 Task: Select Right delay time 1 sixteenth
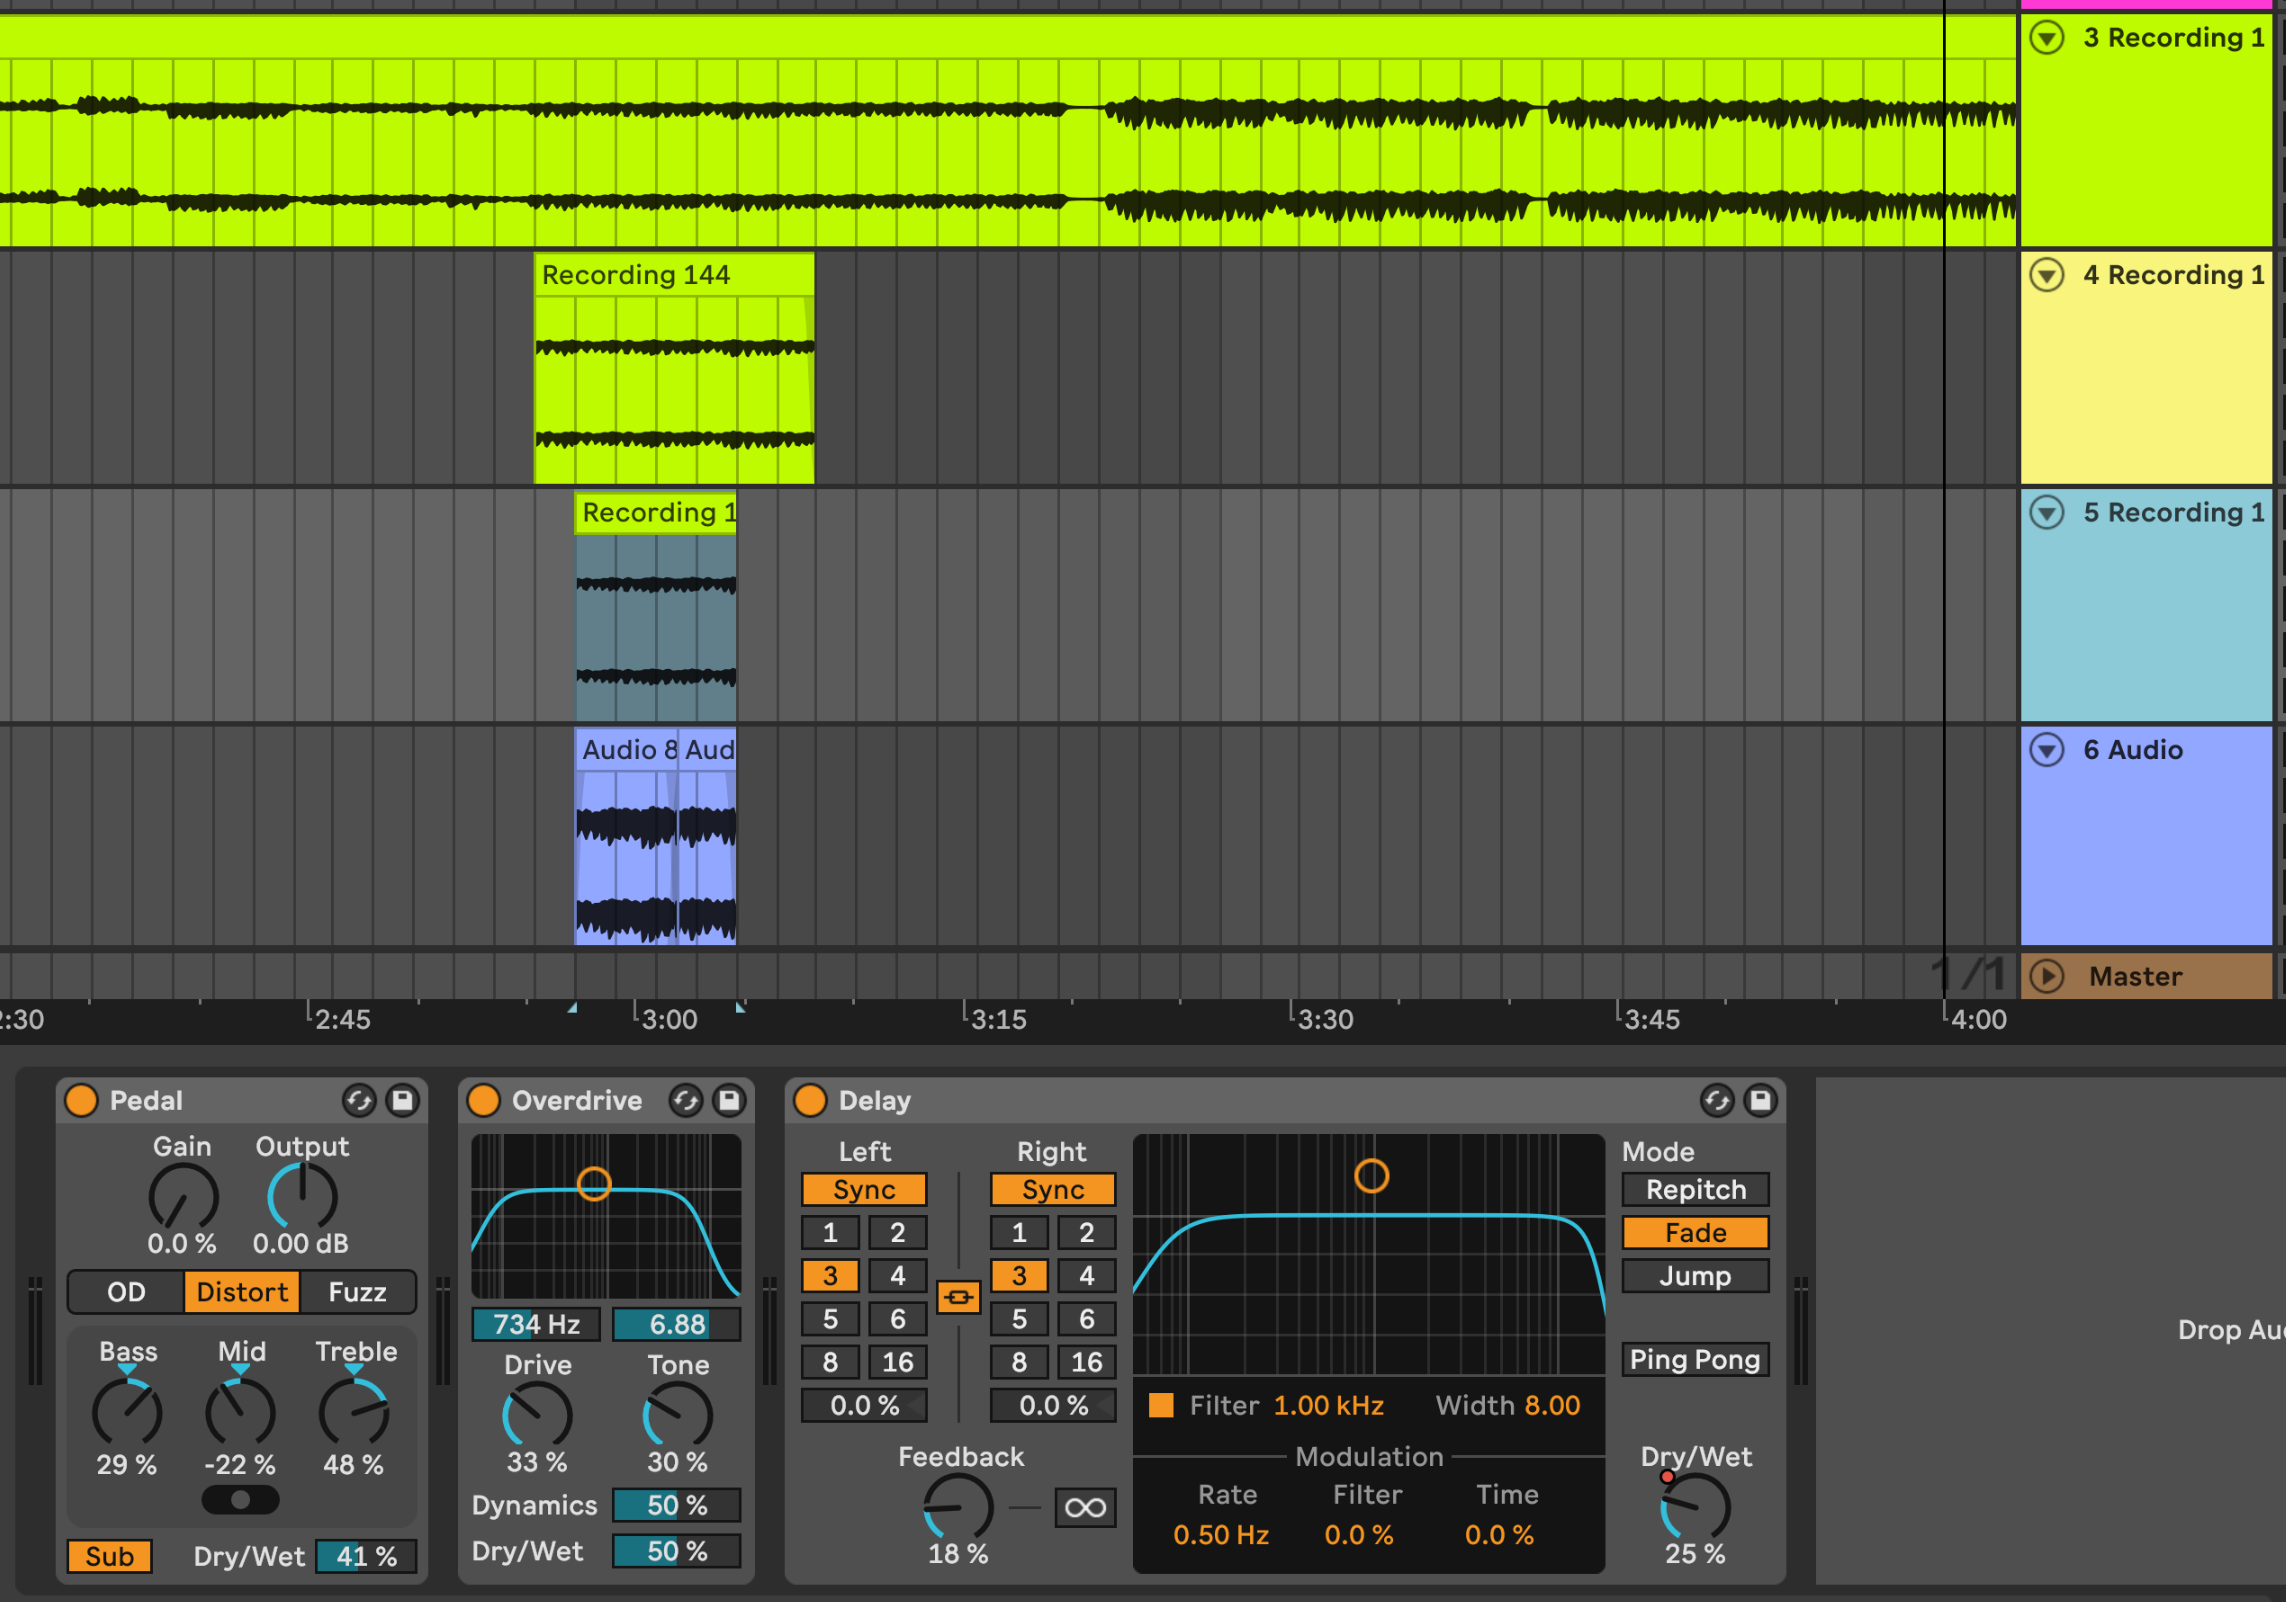(1019, 1232)
